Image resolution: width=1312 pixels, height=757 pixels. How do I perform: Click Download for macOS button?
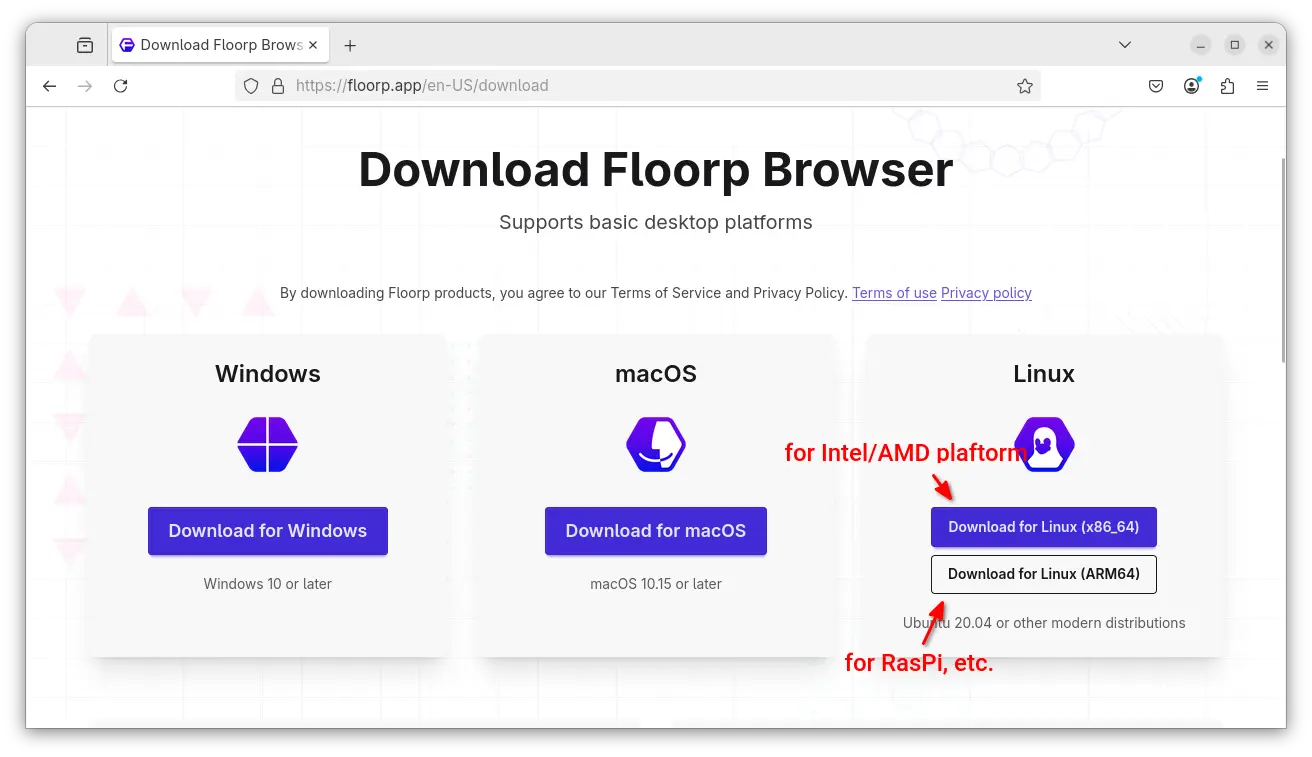click(x=656, y=531)
